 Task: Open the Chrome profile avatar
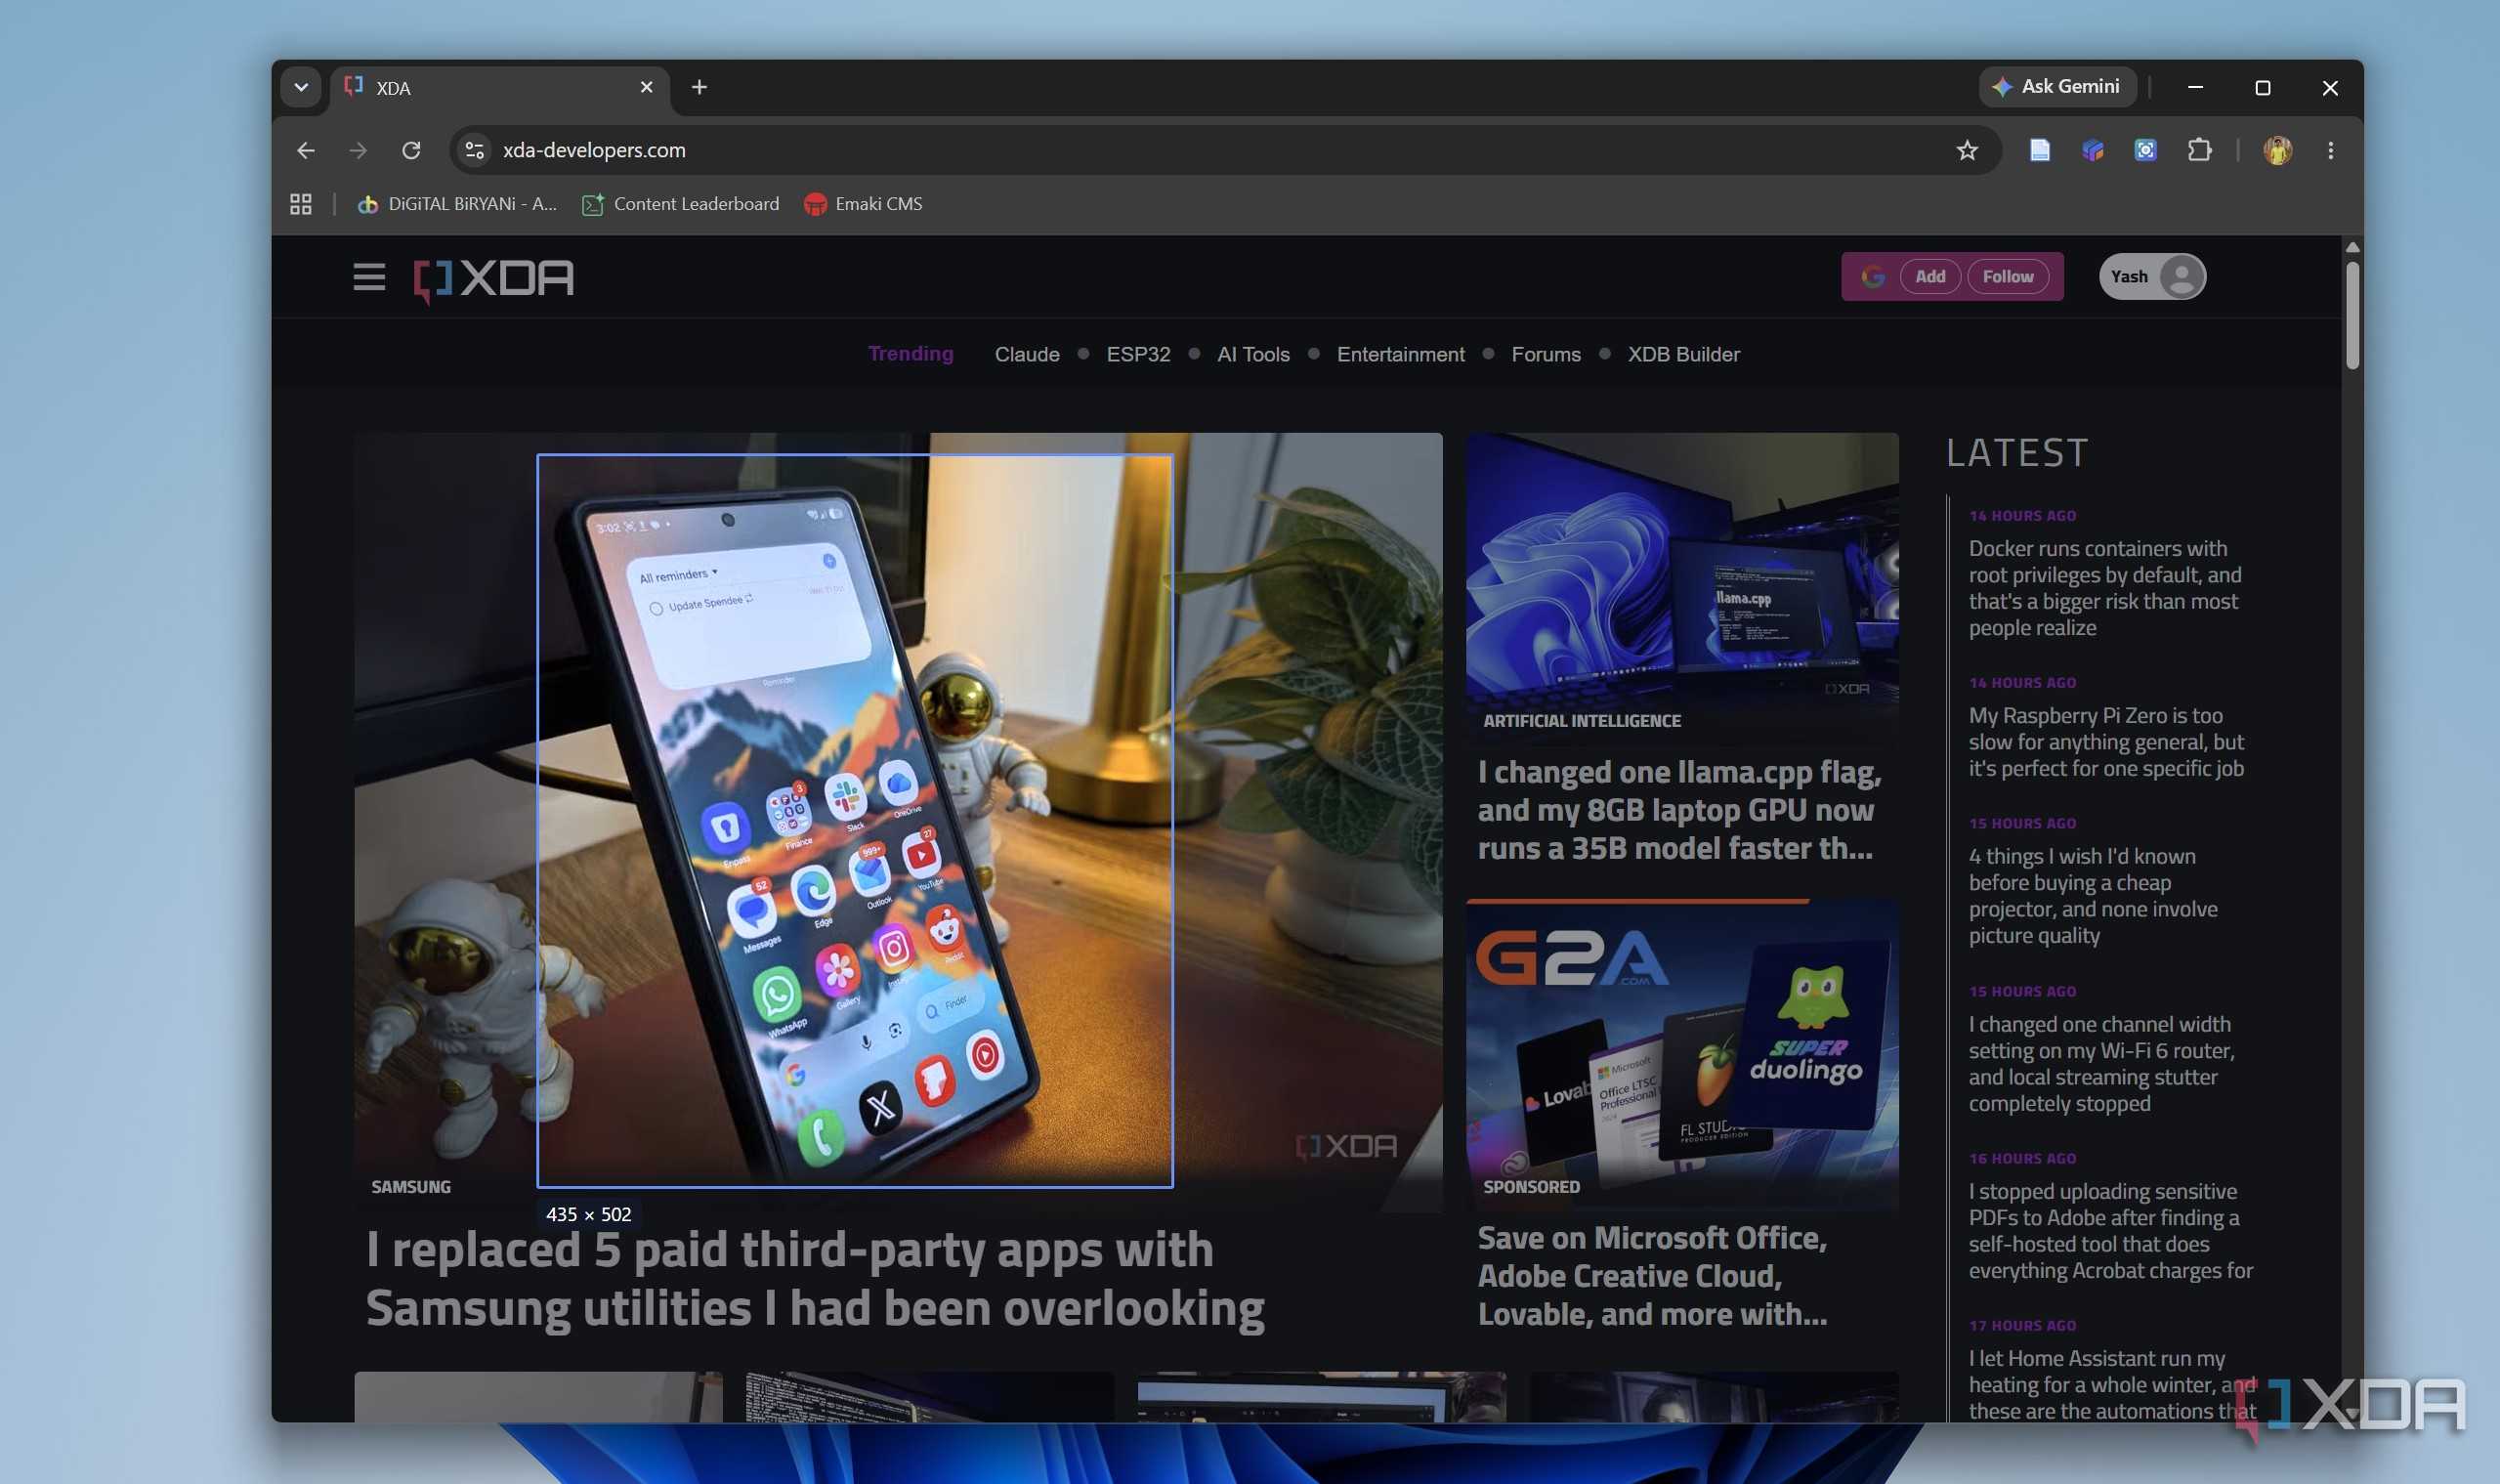point(2278,150)
